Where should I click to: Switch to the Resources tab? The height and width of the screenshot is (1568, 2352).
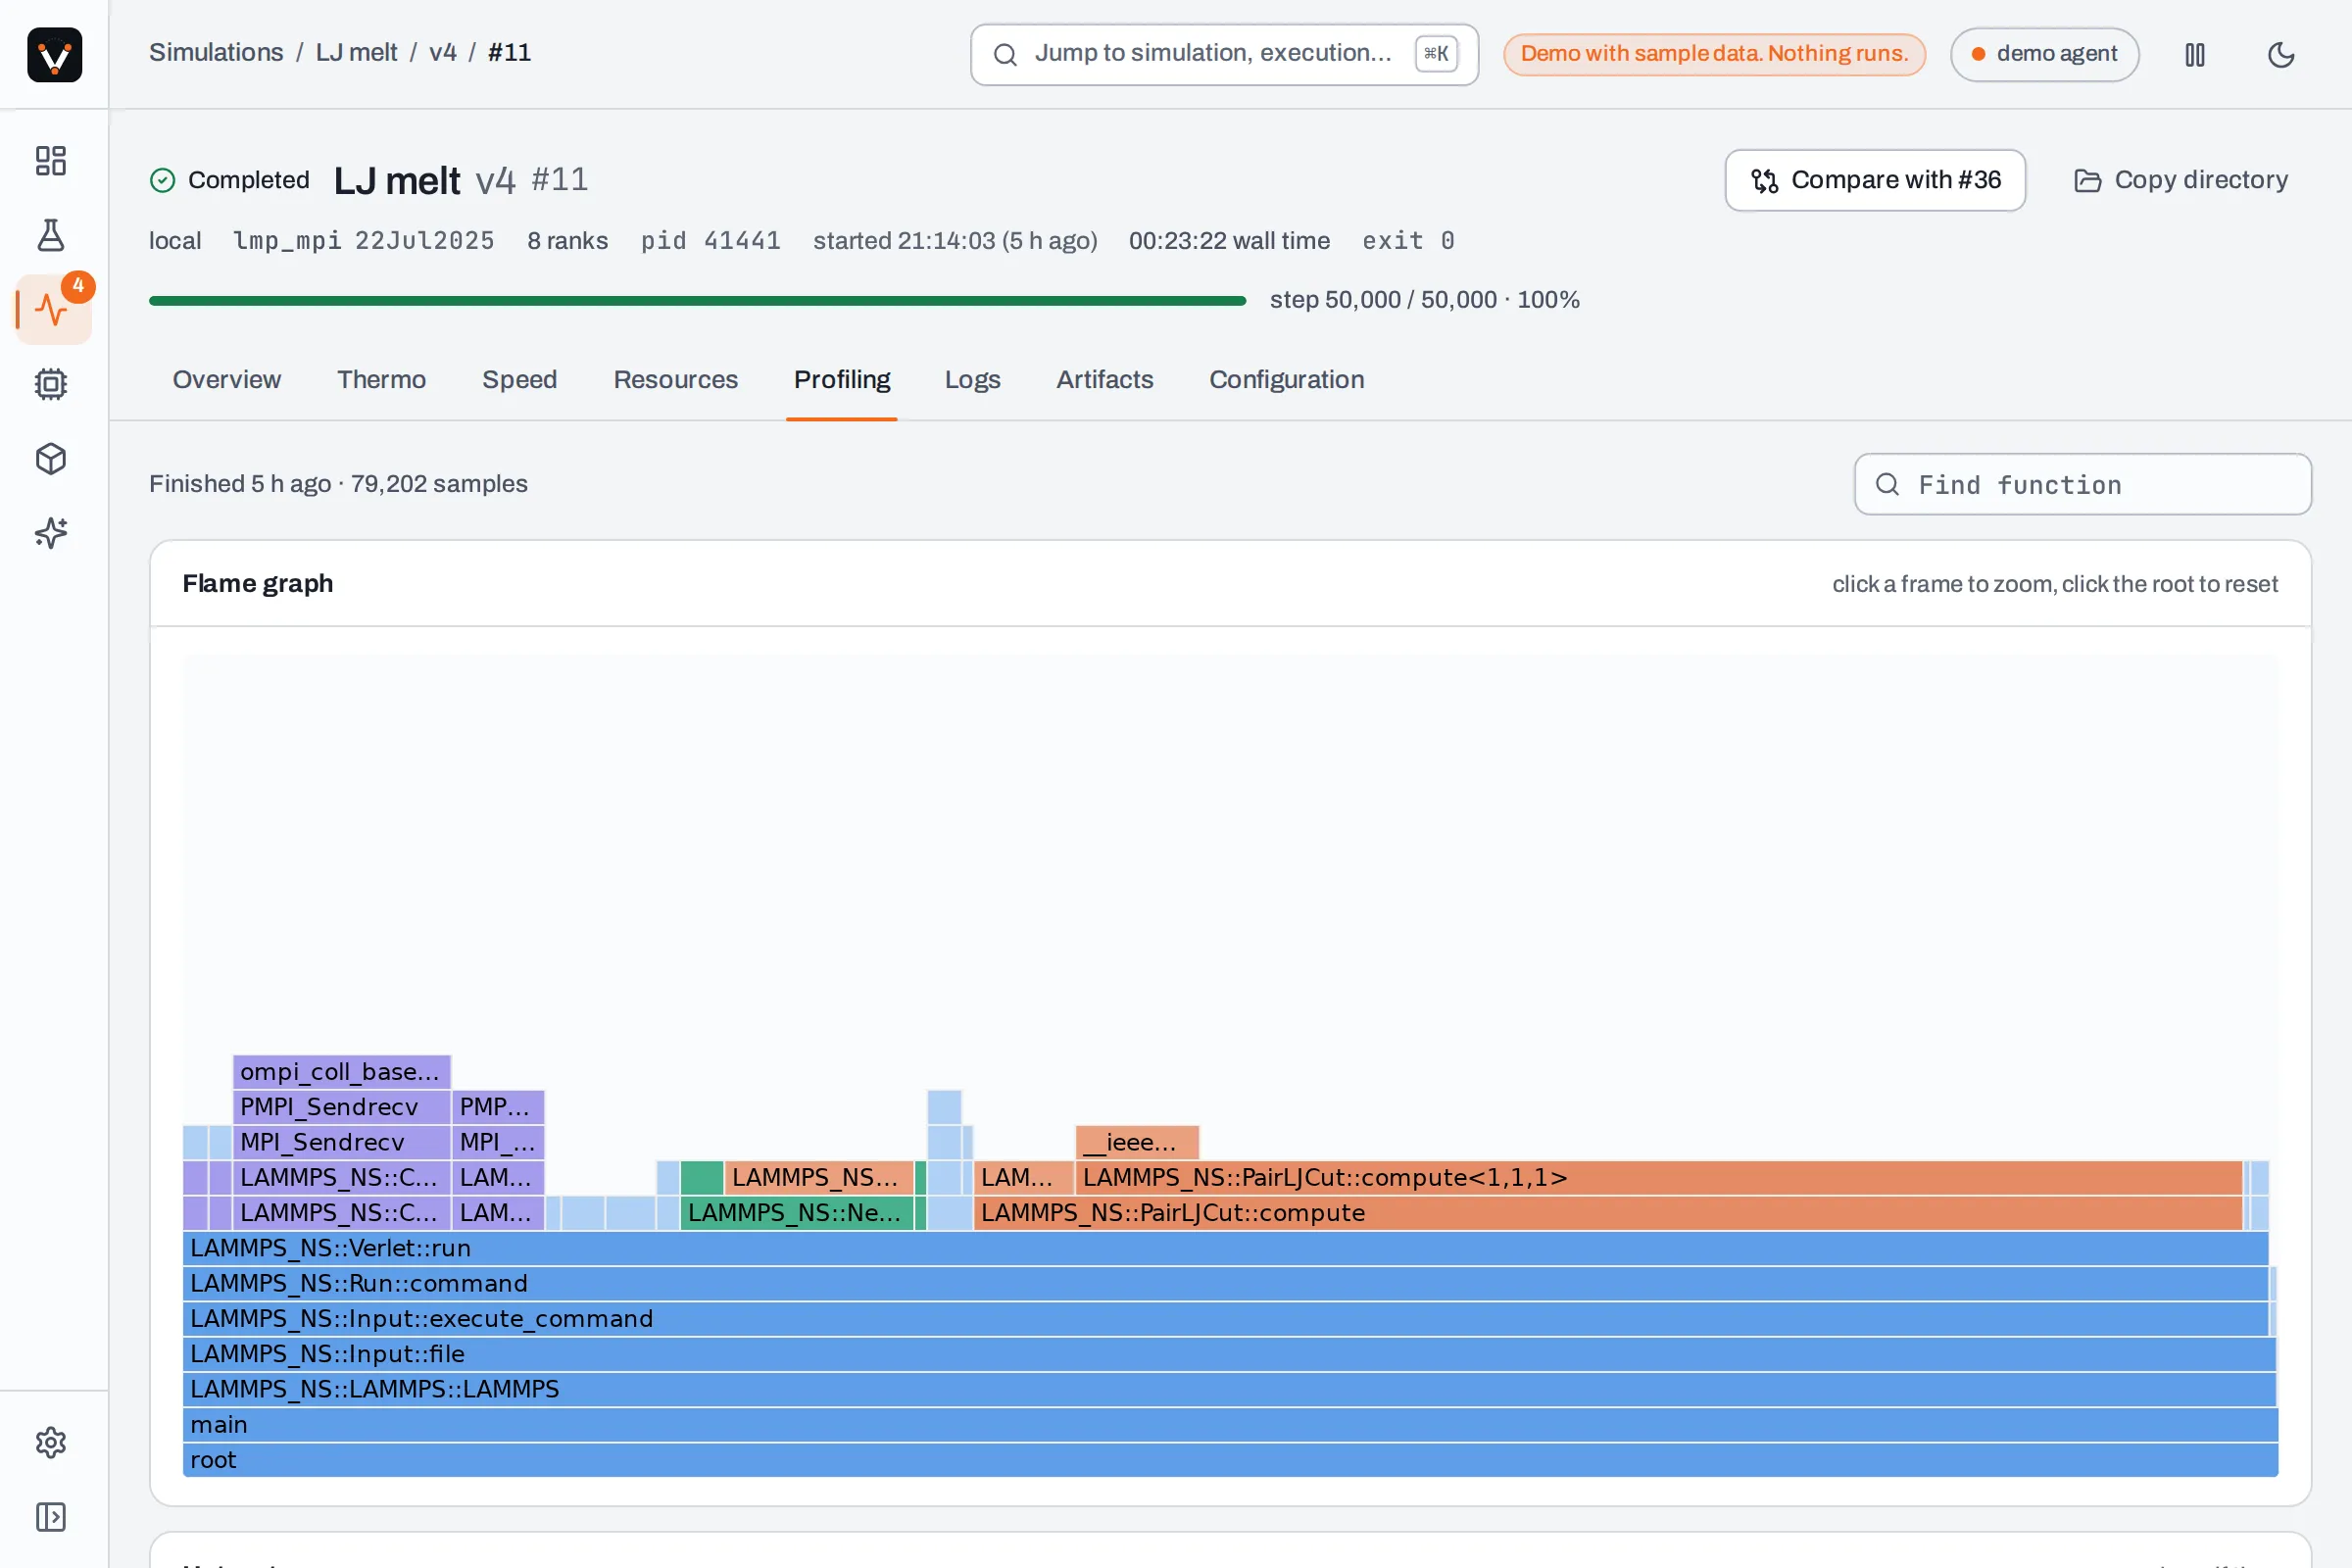[676, 380]
